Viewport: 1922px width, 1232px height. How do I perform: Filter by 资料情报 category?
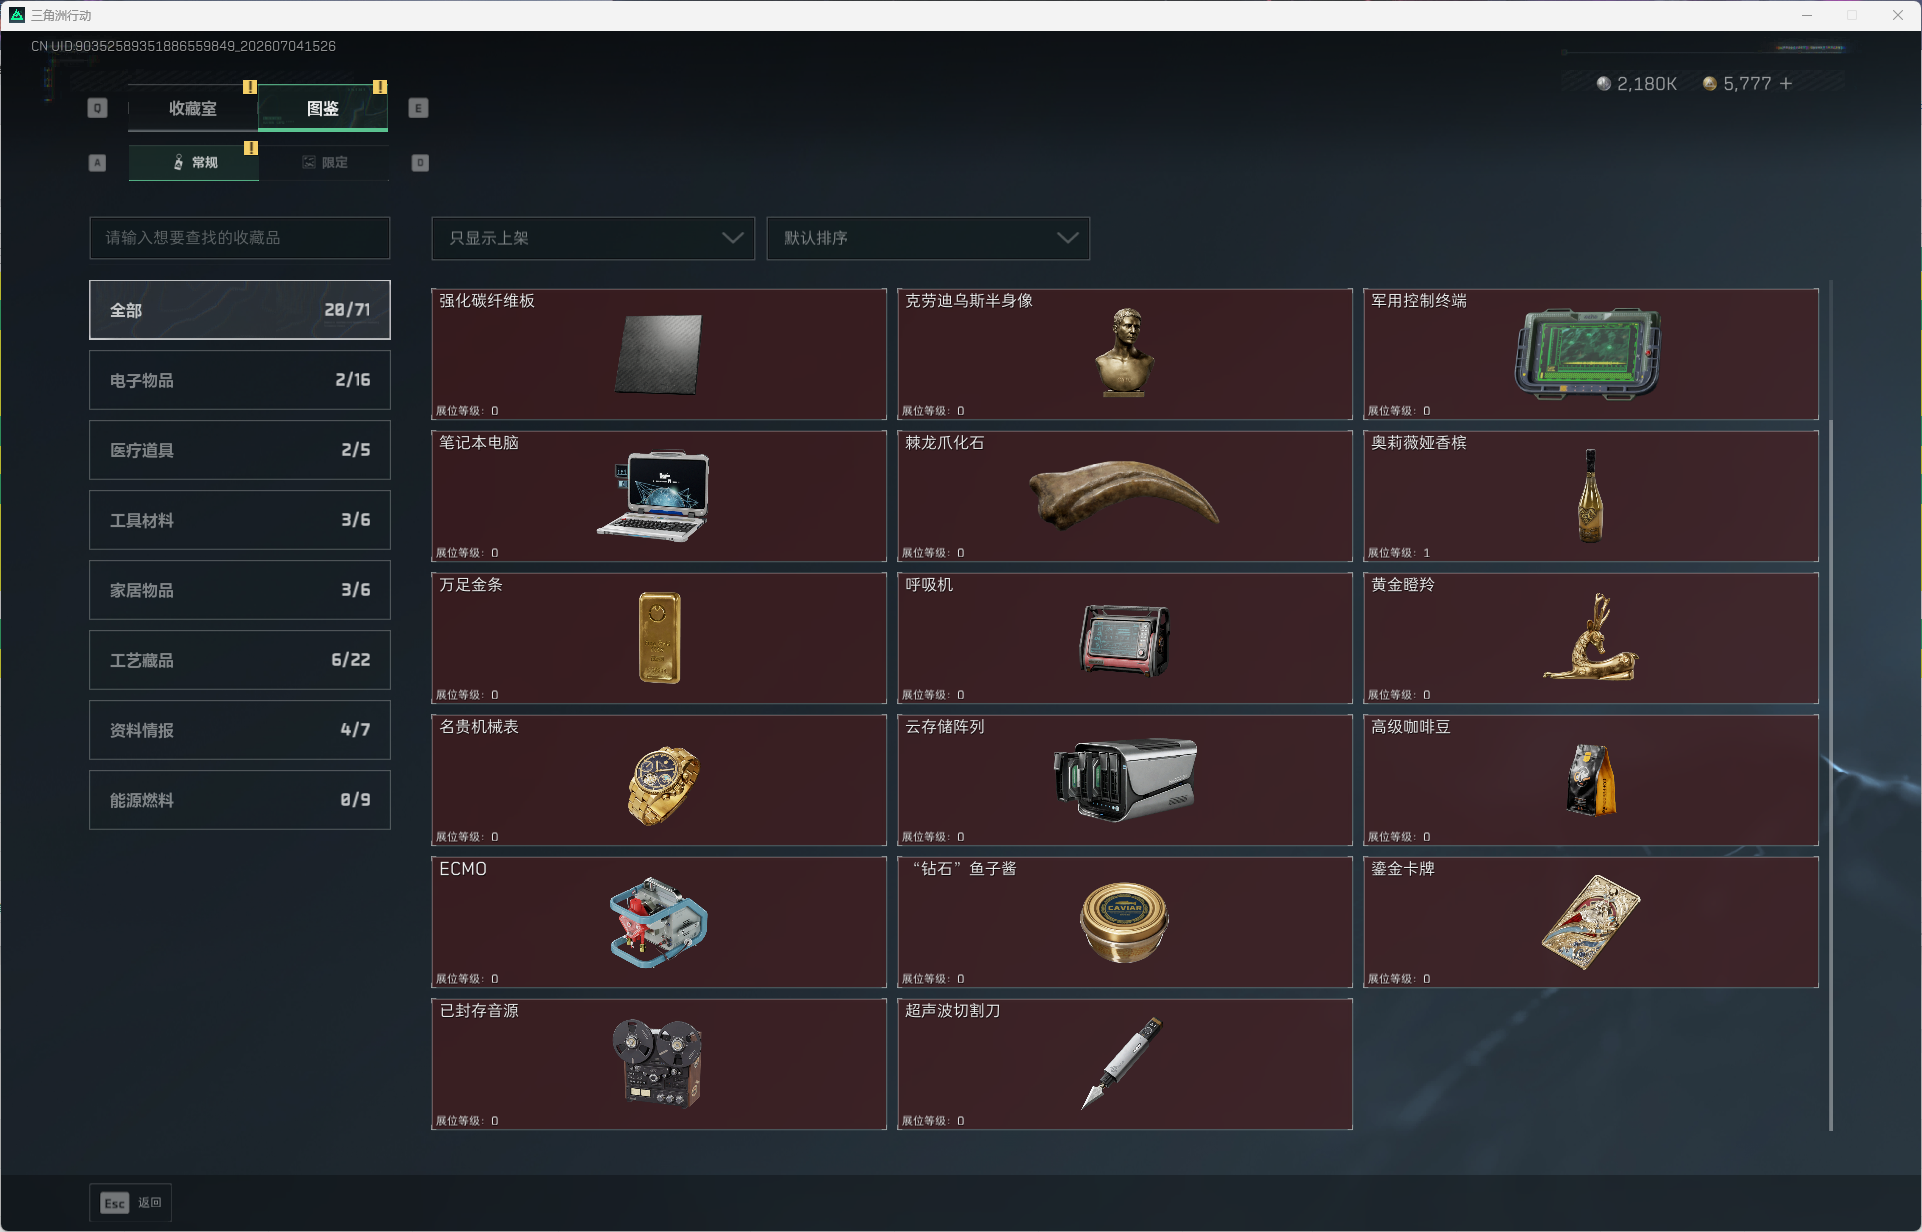click(x=240, y=730)
